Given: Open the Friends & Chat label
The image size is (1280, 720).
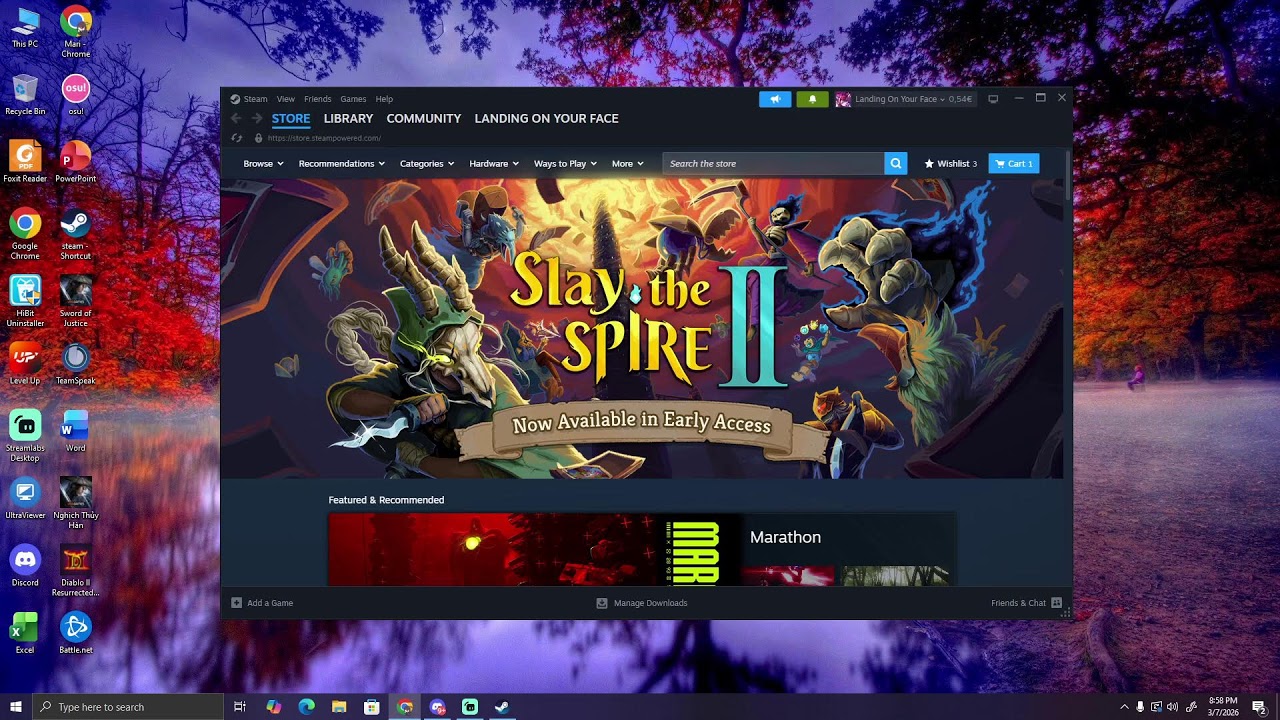Looking at the screenshot, I should click(x=1018, y=603).
